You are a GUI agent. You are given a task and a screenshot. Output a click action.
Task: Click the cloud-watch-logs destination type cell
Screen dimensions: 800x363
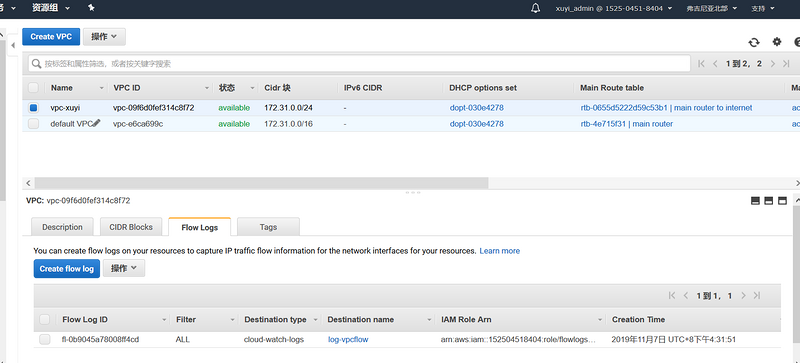coord(273,340)
